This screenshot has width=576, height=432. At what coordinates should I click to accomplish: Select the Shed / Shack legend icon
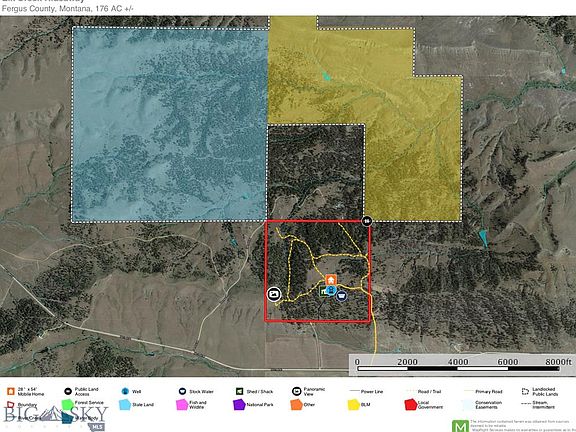click(240, 391)
